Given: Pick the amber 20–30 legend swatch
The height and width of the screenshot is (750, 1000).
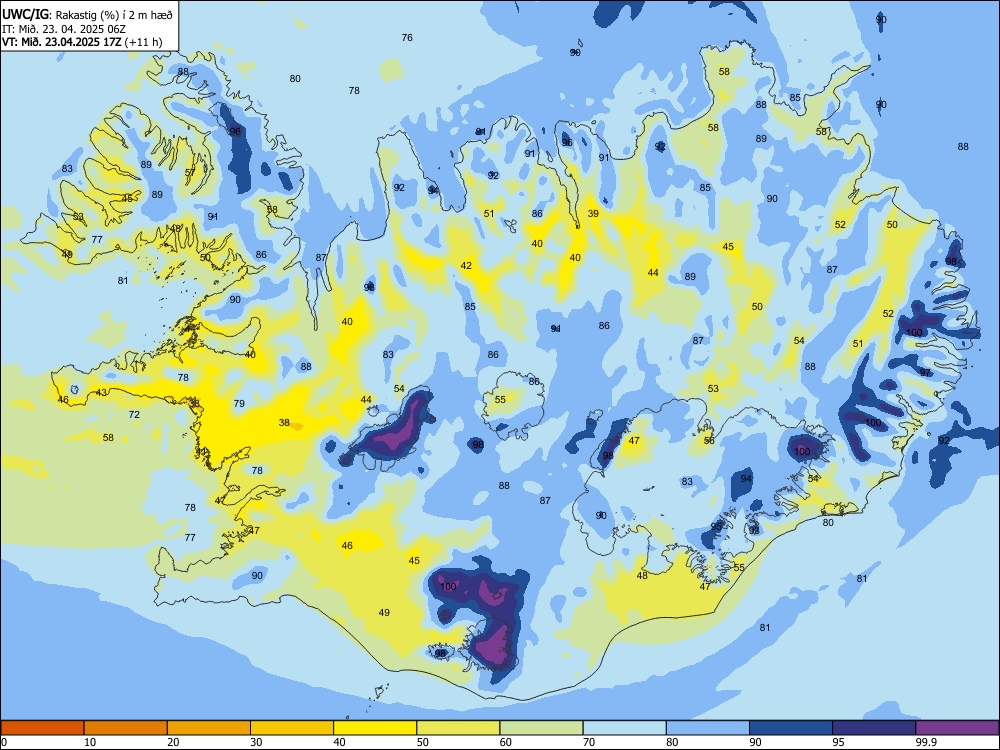Looking at the screenshot, I should 209,728.
